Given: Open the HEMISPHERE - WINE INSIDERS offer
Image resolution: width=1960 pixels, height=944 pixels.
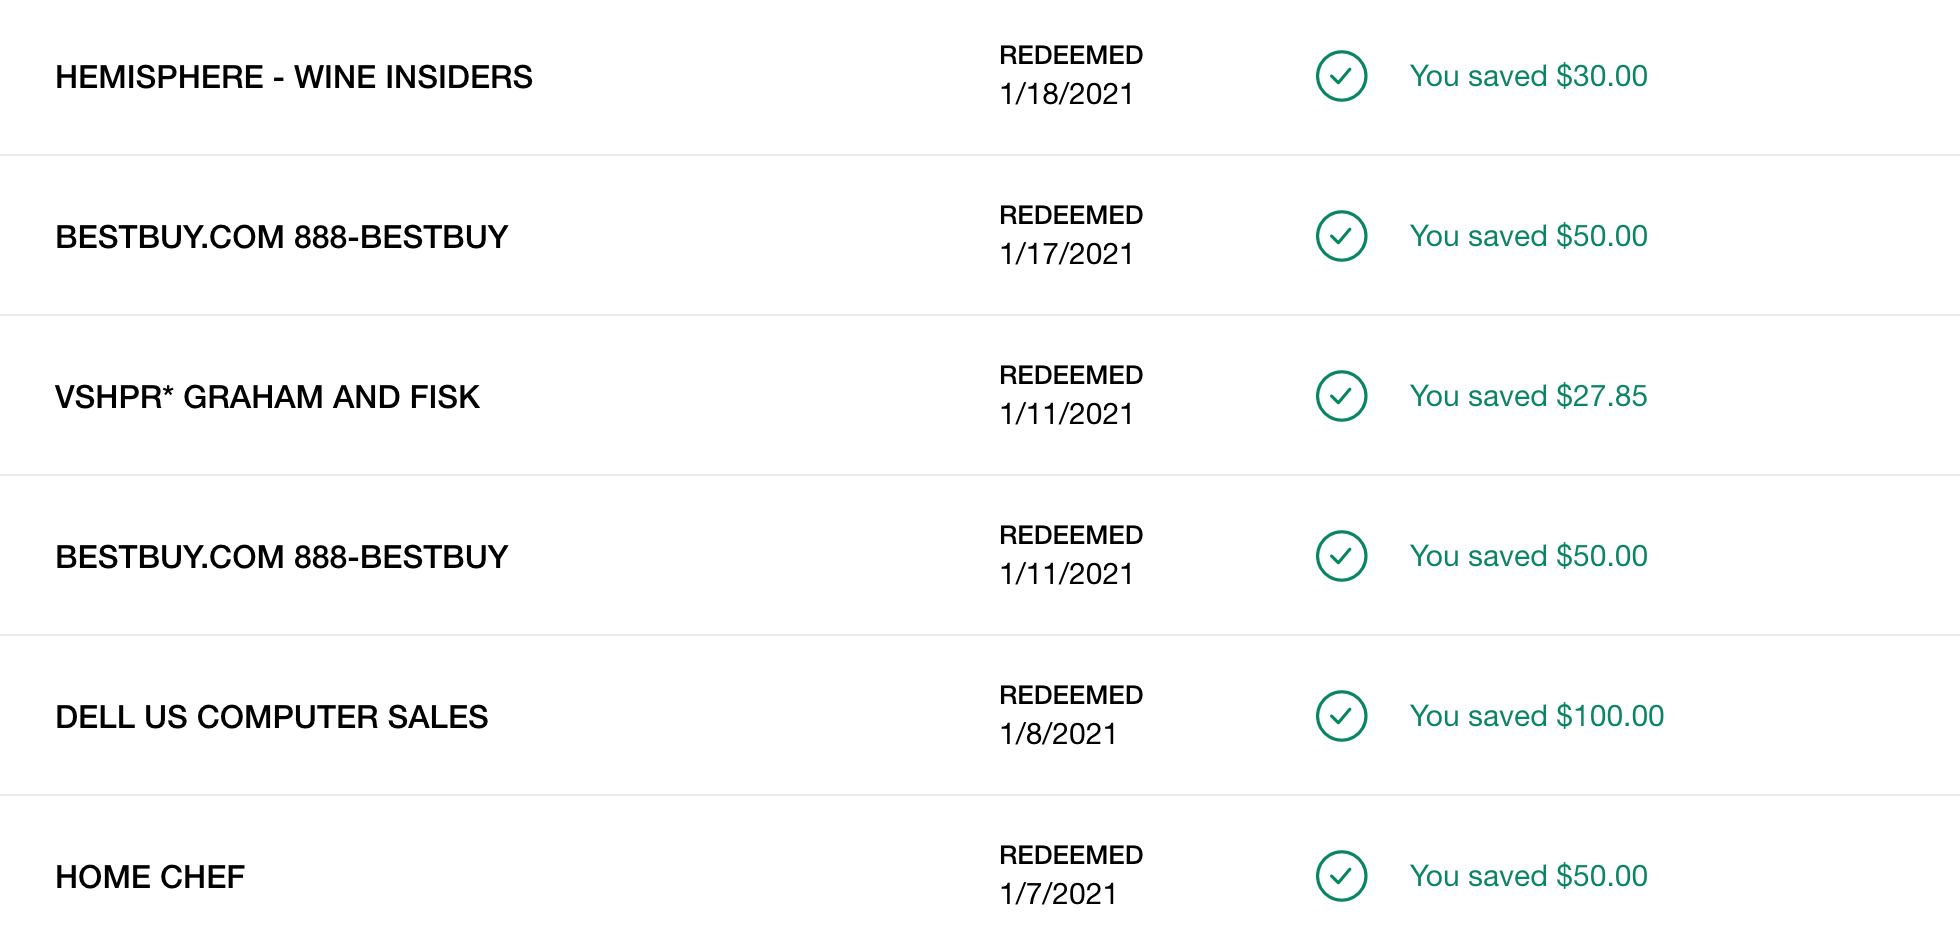Looking at the screenshot, I should (x=294, y=77).
